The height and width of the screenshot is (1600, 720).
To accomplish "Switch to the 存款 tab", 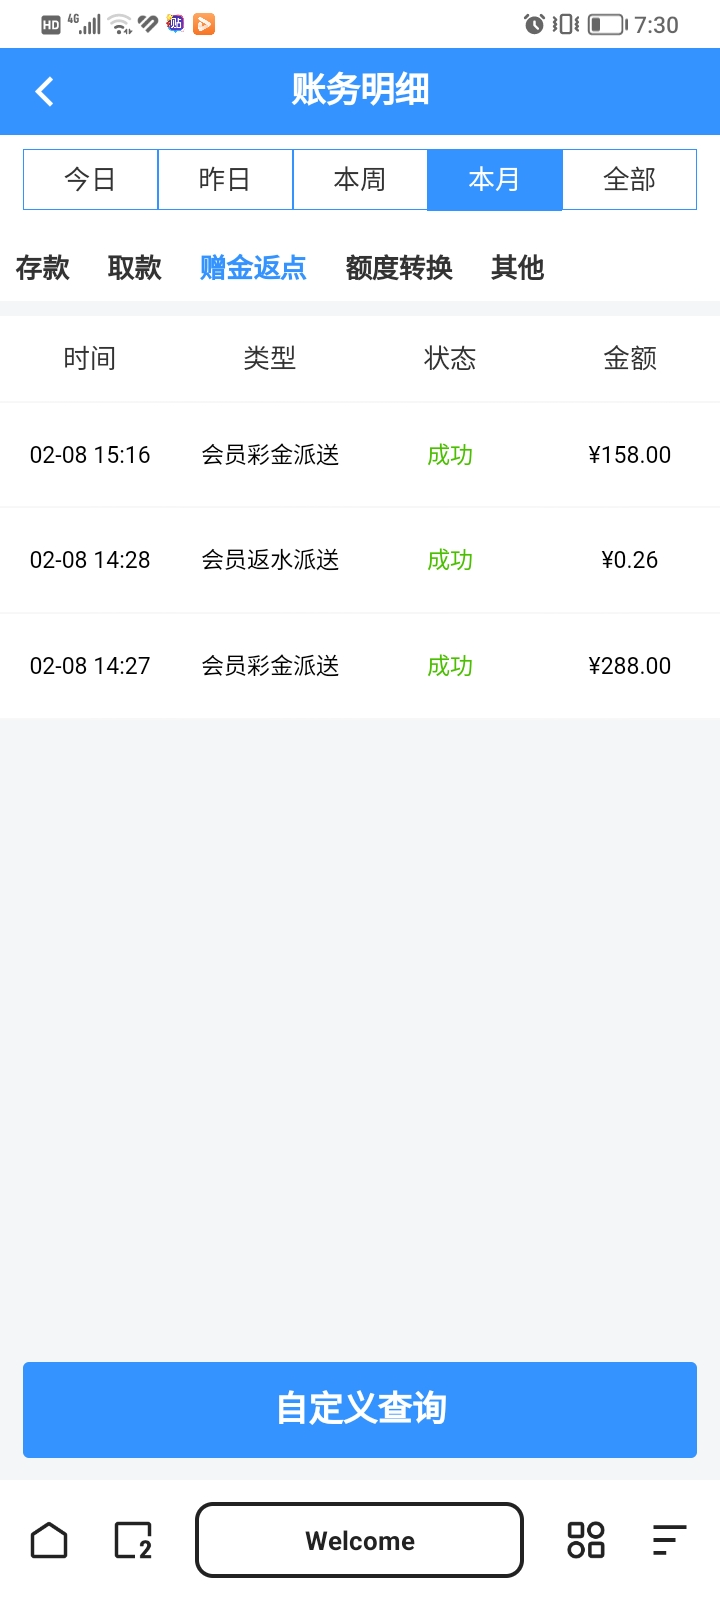I will [43, 268].
